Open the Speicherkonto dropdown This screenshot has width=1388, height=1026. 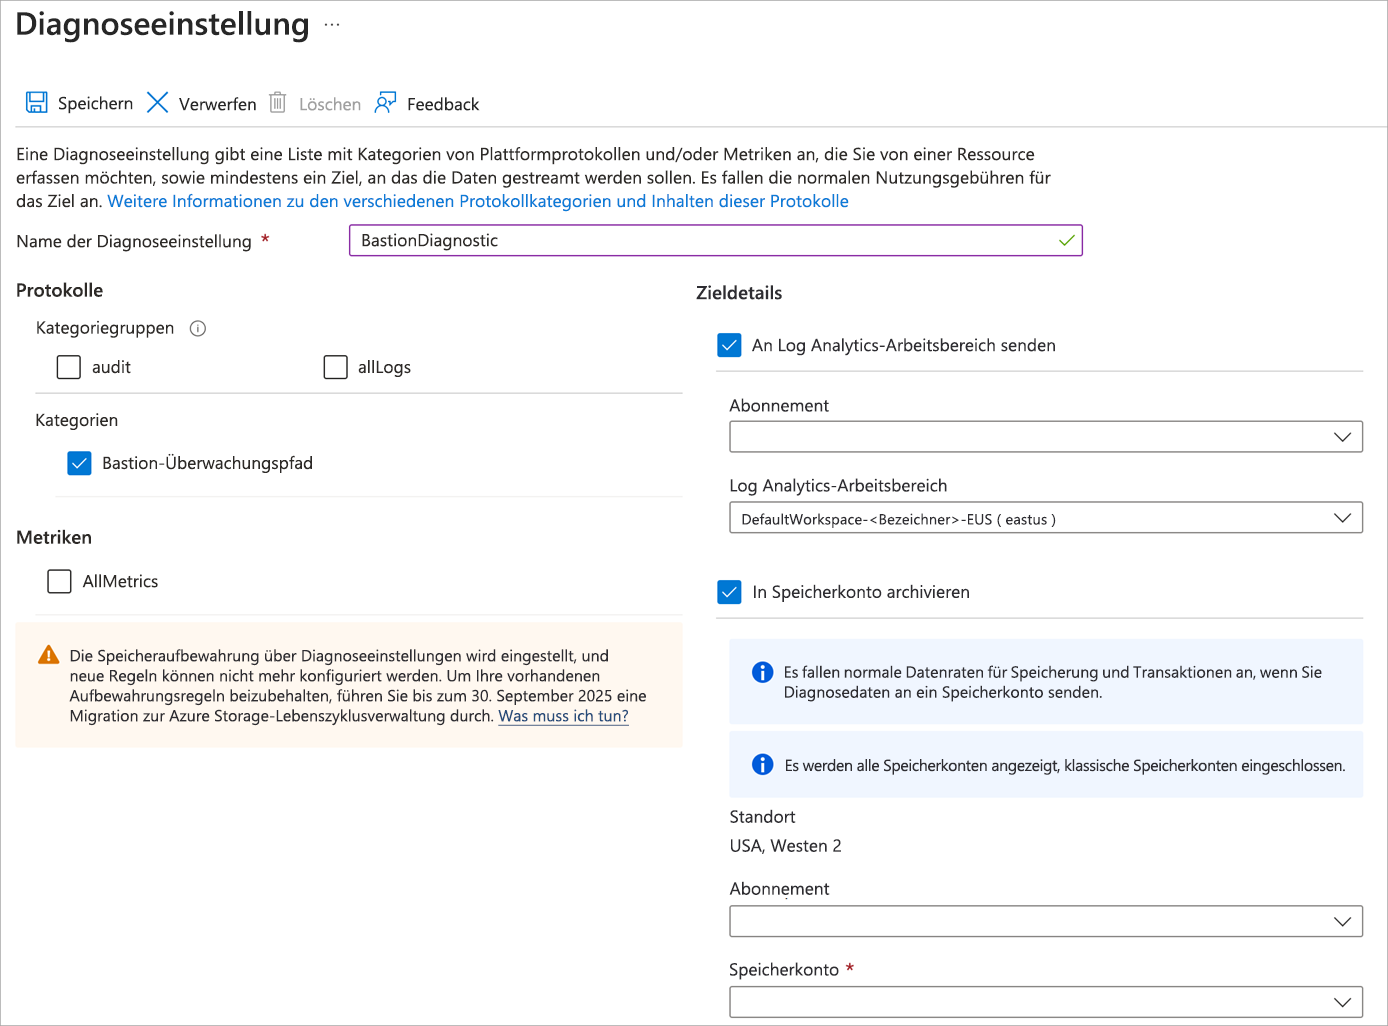[1046, 1002]
